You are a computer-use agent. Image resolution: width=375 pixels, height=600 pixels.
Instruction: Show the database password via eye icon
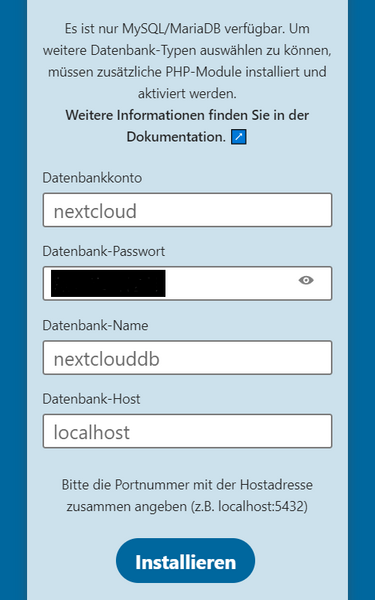(x=306, y=280)
